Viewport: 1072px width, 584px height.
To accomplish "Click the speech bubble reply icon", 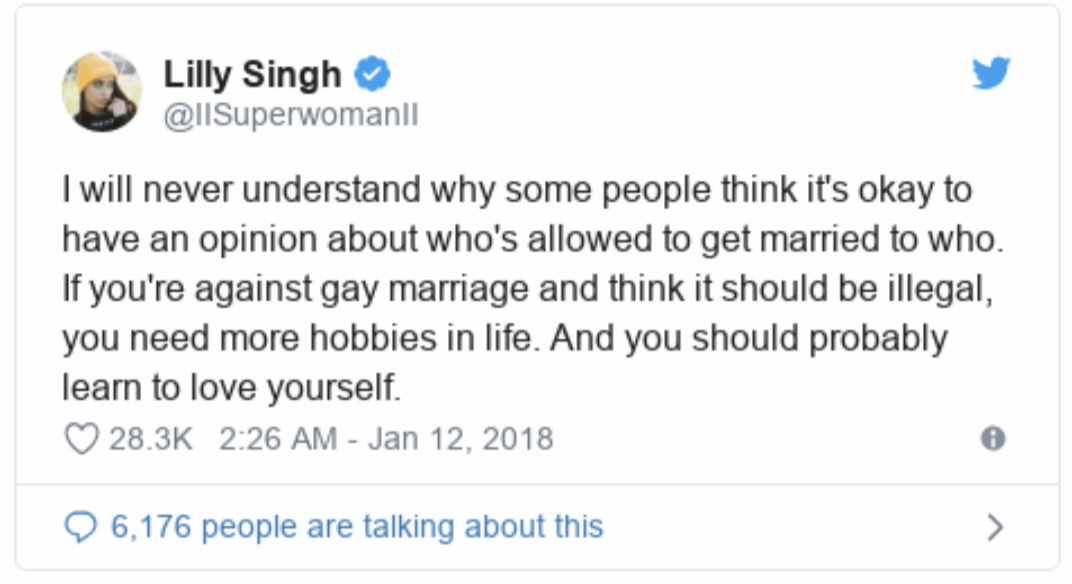I will tap(81, 527).
